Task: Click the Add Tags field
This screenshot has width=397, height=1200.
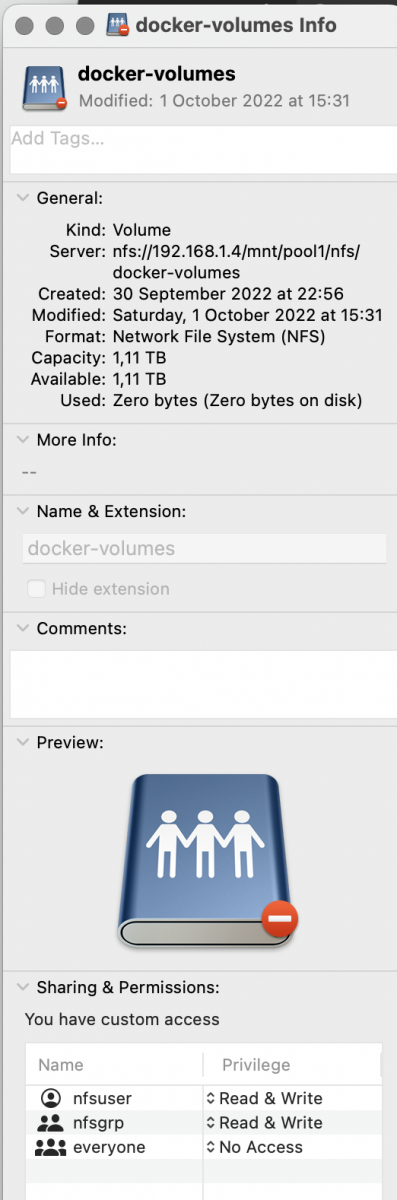Action: (x=198, y=150)
